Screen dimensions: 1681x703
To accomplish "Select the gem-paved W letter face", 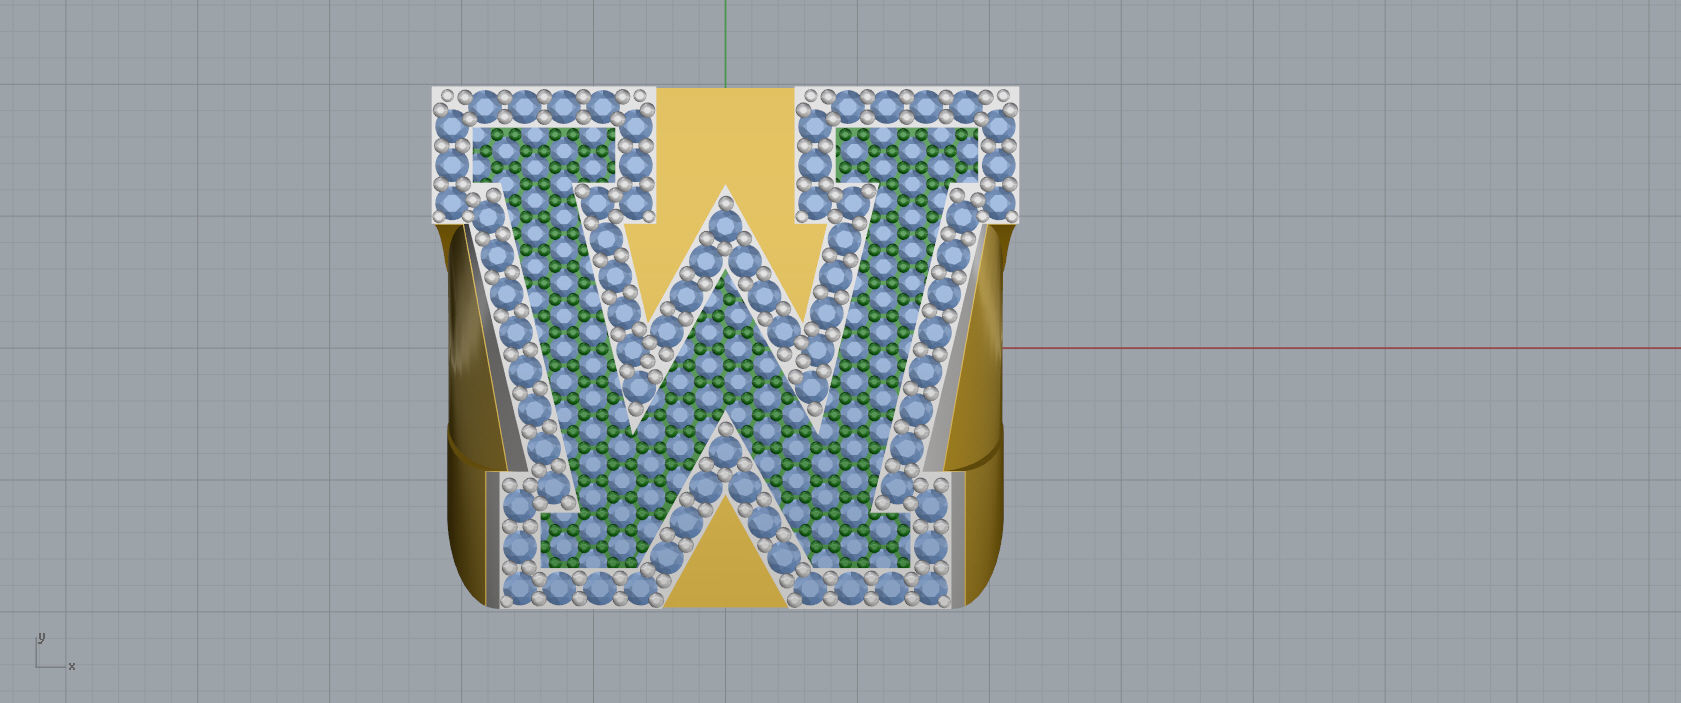I will click(x=725, y=347).
